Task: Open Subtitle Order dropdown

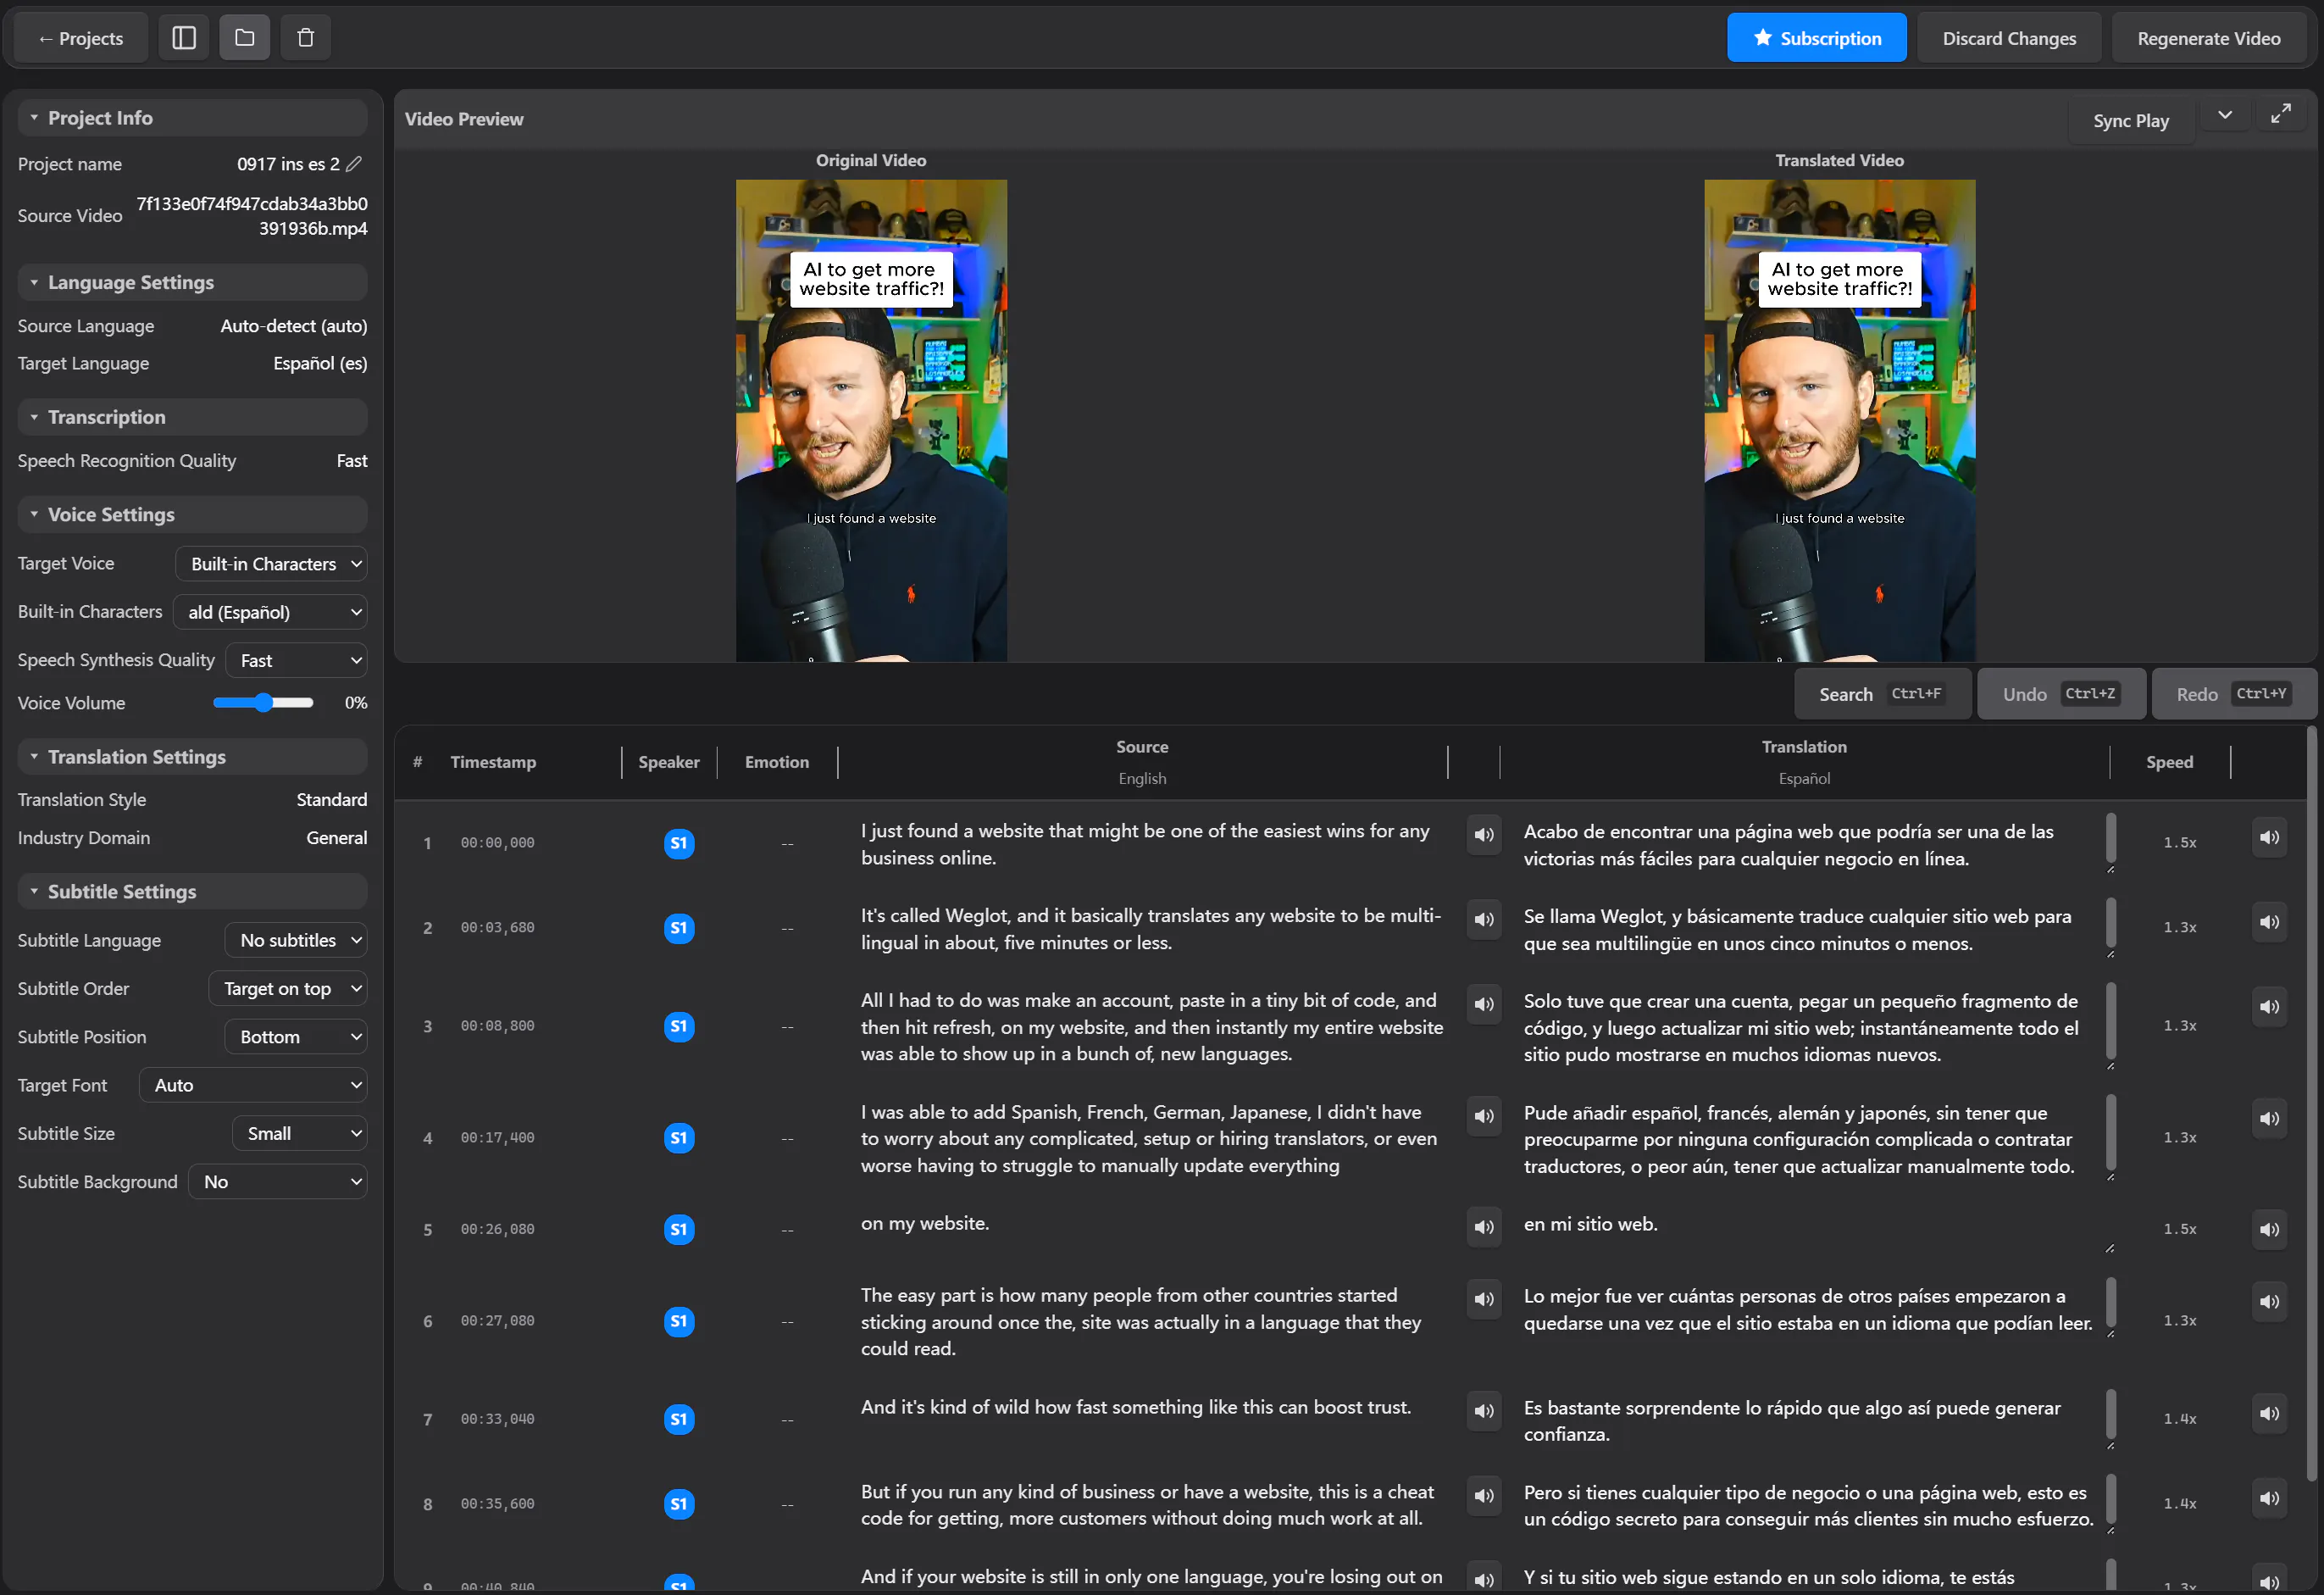Action: pyautogui.click(x=288, y=988)
